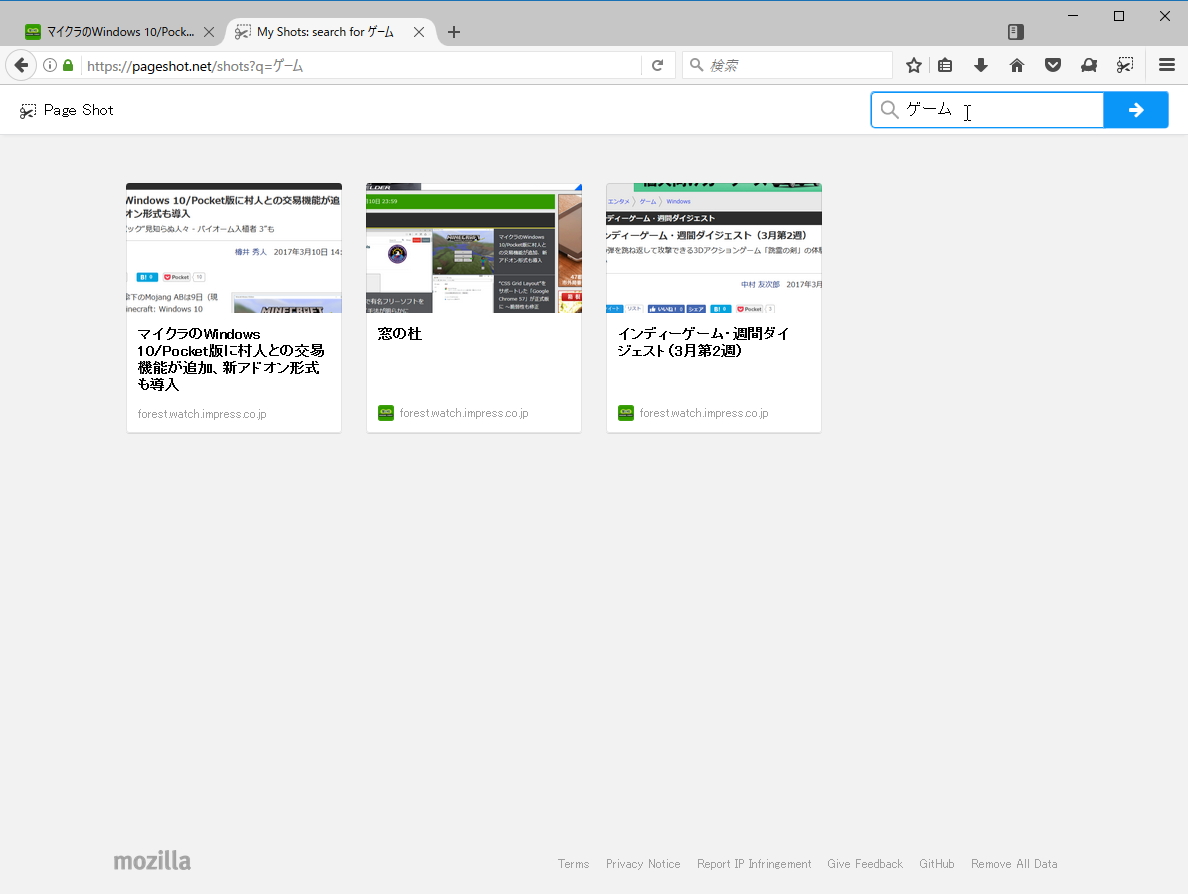1188x894 pixels.
Task: Open the Privacy Notice footer link
Action: tap(643, 864)
